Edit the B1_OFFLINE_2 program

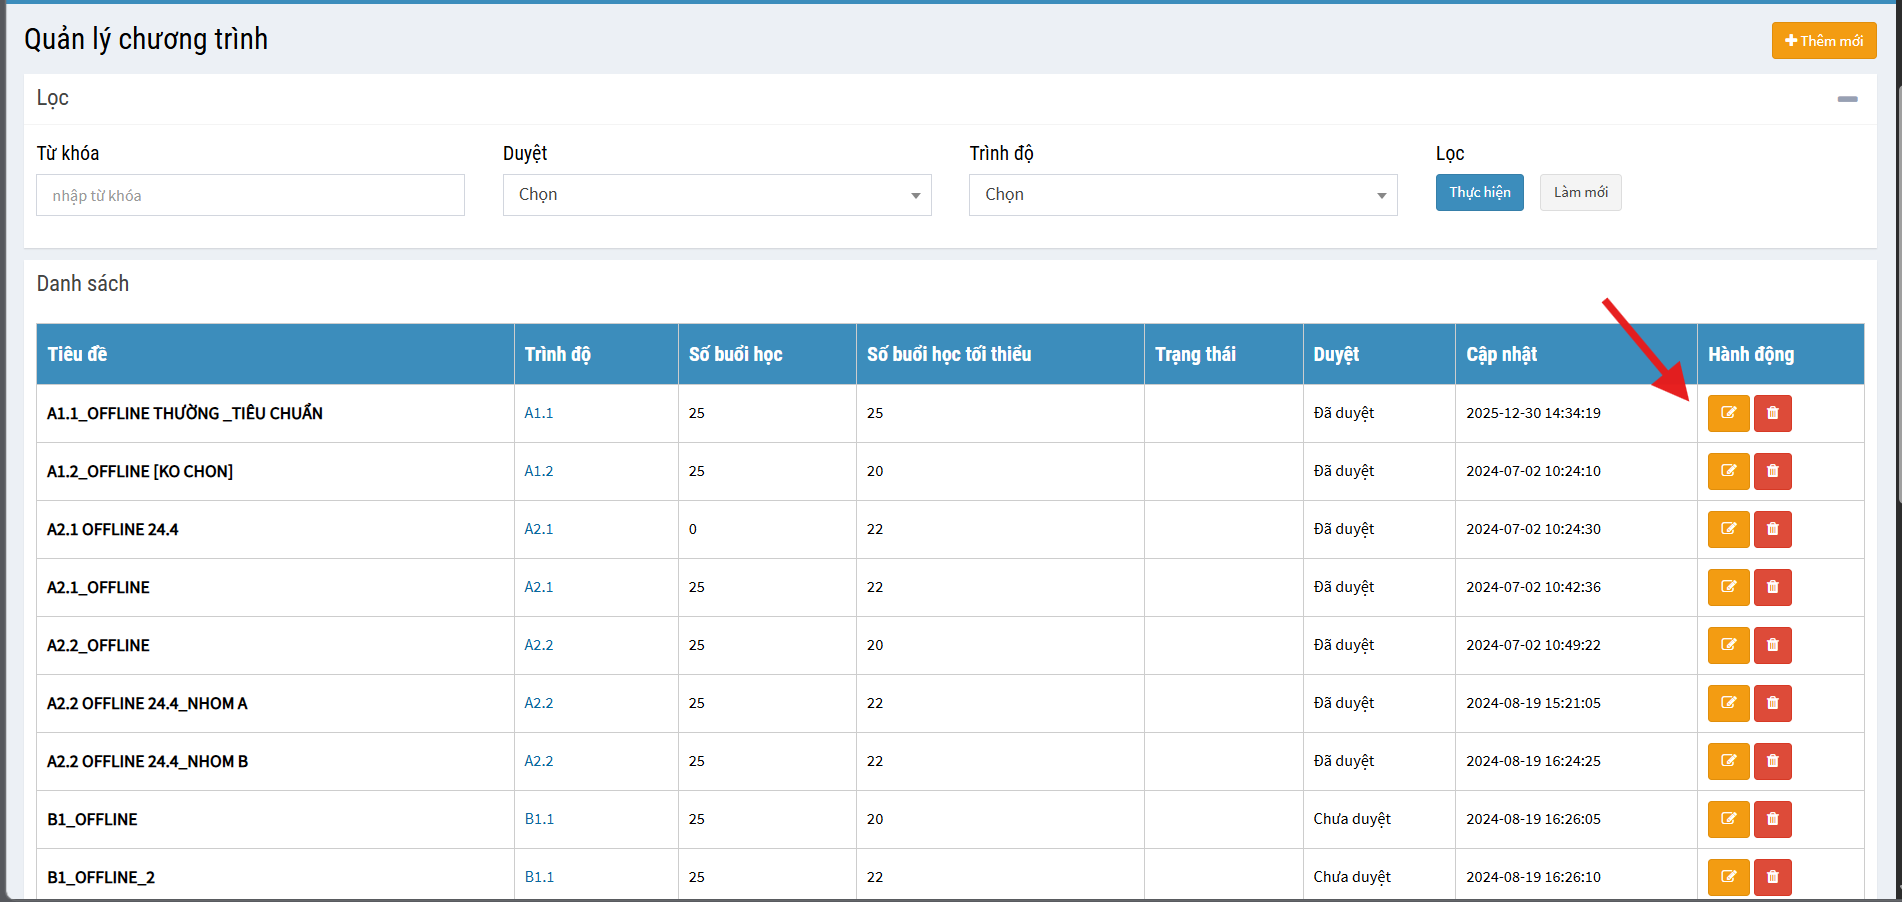click(1728, 877)
